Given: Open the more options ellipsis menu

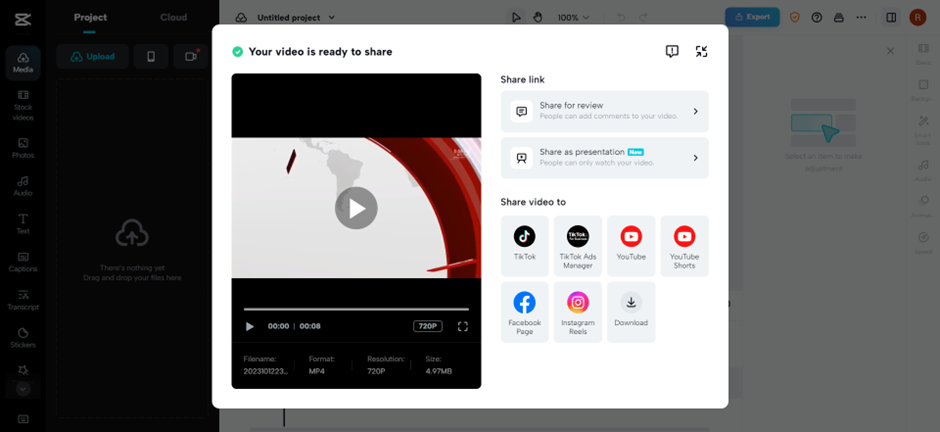Looking at the screenshot, I should click(861, 17).
